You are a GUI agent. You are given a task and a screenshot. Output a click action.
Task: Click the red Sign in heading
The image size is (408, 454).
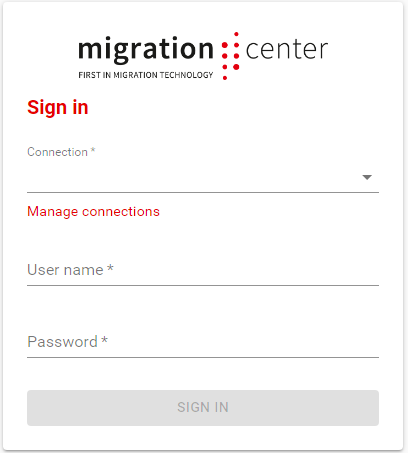(58, 108)
